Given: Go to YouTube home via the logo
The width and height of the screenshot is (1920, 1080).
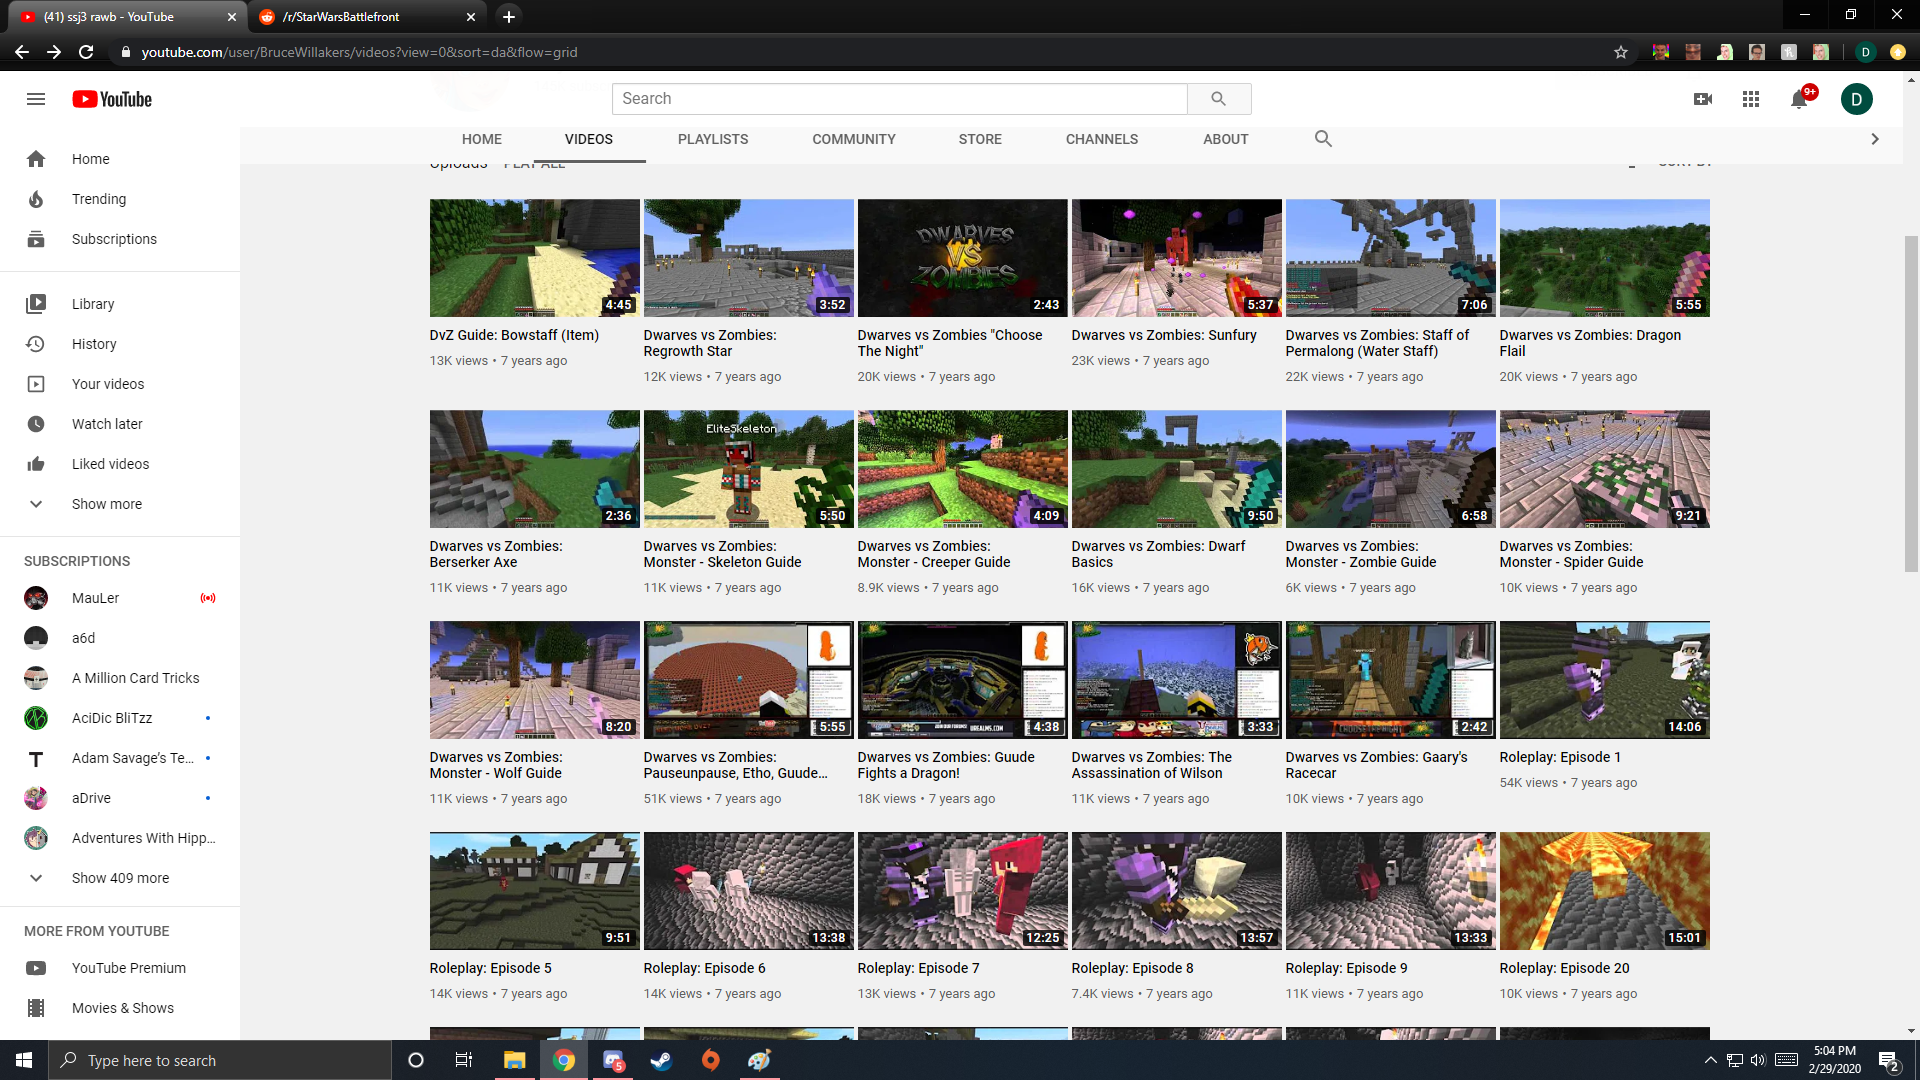Looking at the screenshot, I should [x=112, y=99].
